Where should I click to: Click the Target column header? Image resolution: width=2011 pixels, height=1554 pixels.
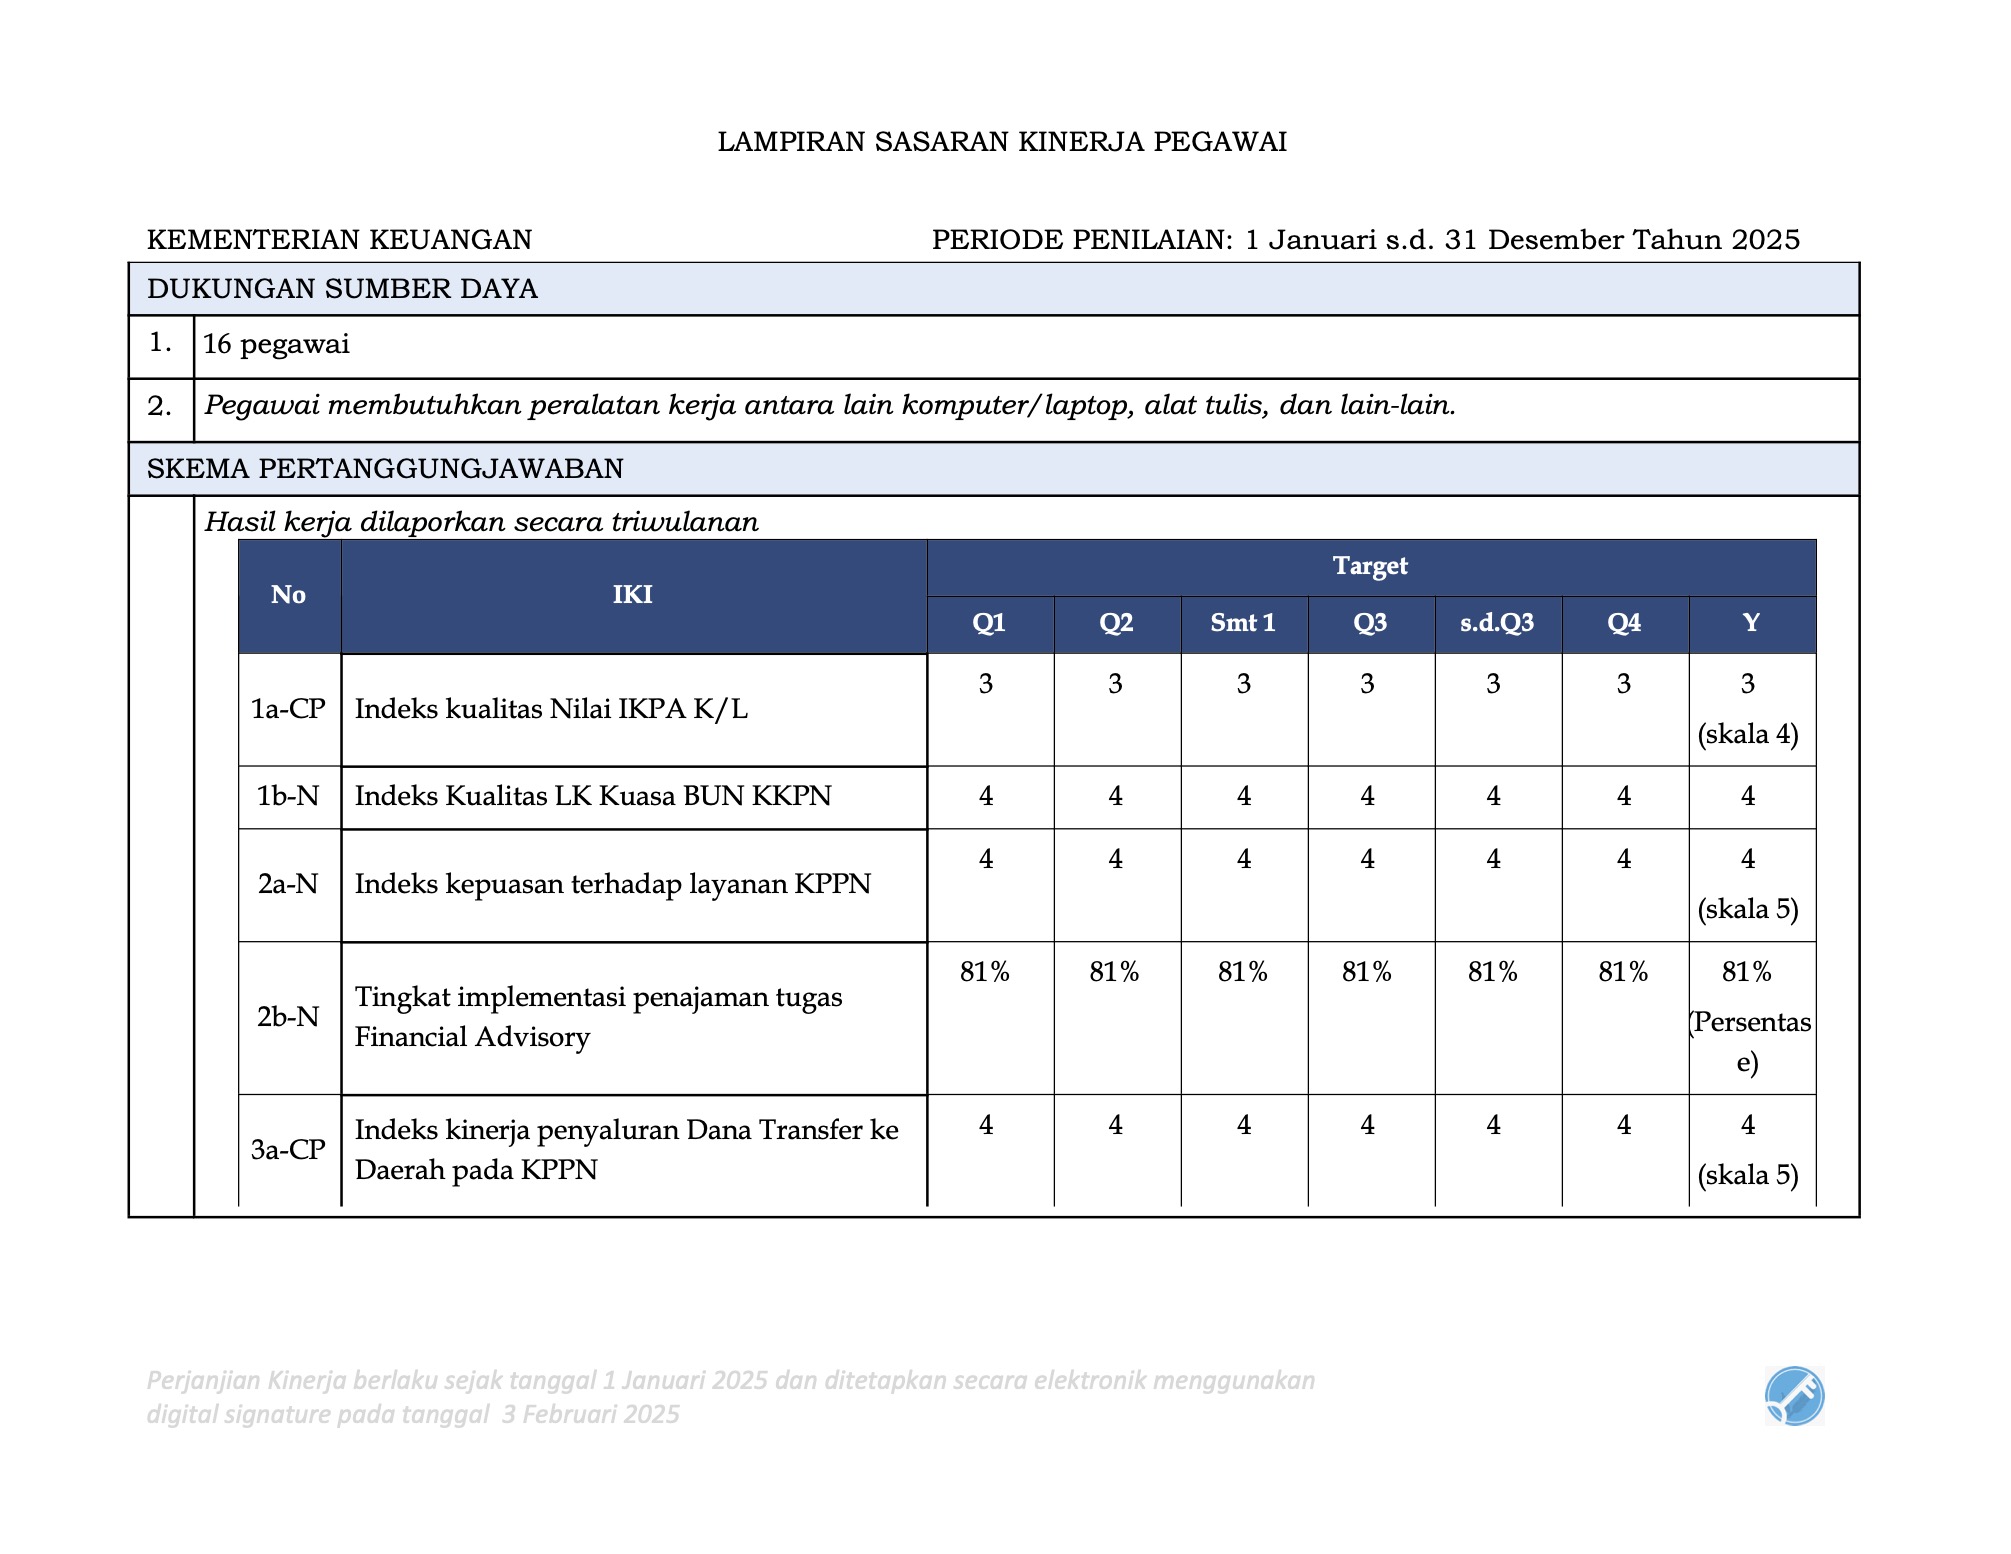[x=1370, y=566]
